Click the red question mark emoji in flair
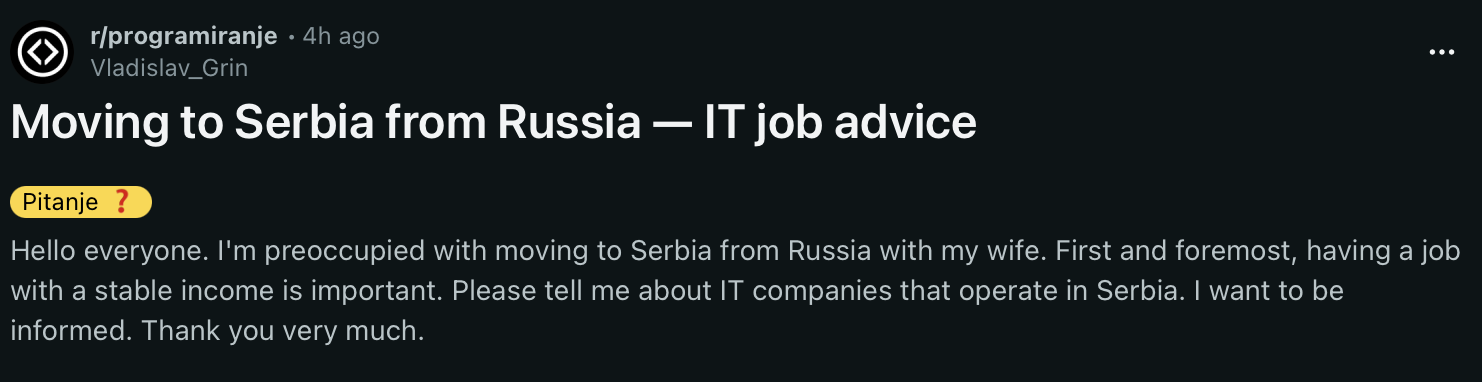The height and width of the screenshot is (382, 1482). [122, 202]
